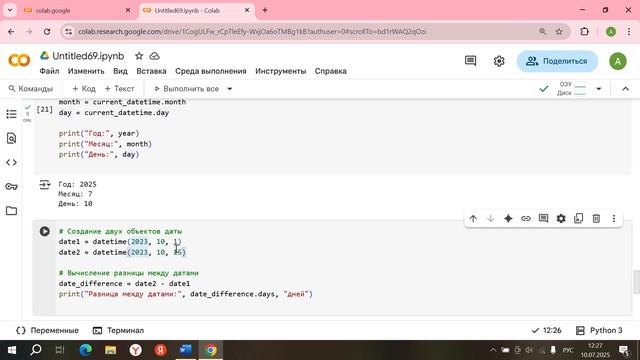Click the Поделиться share button
The width and height of the screenshot is (640, 360).
tap(557, 61)
